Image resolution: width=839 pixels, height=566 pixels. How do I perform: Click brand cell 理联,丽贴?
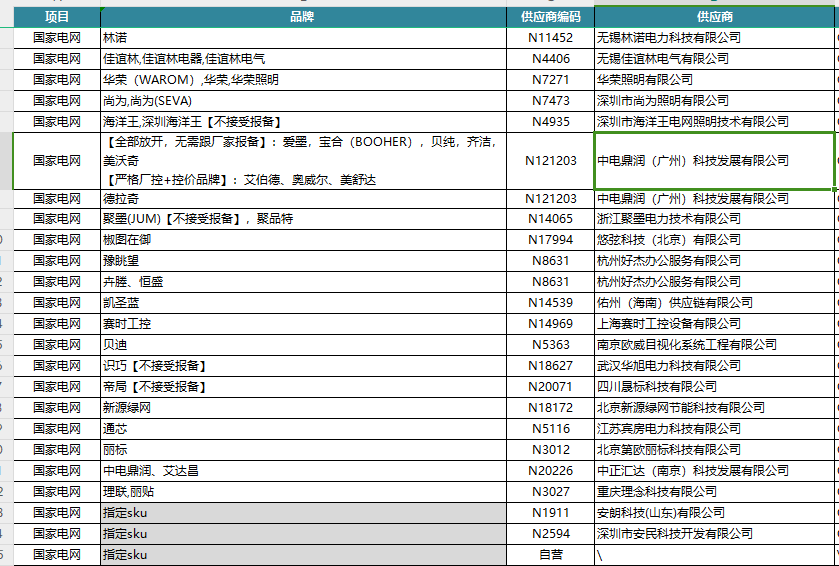pos(303,491)
